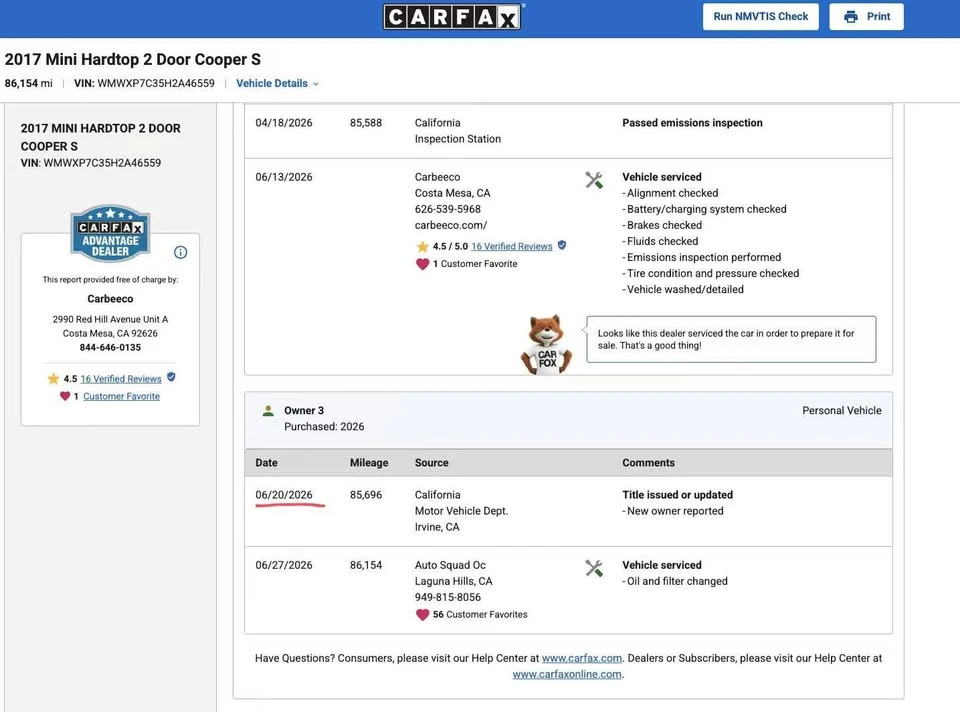Click the printer icon on Print button
The image size is (960, 712).
pos(850,17)
